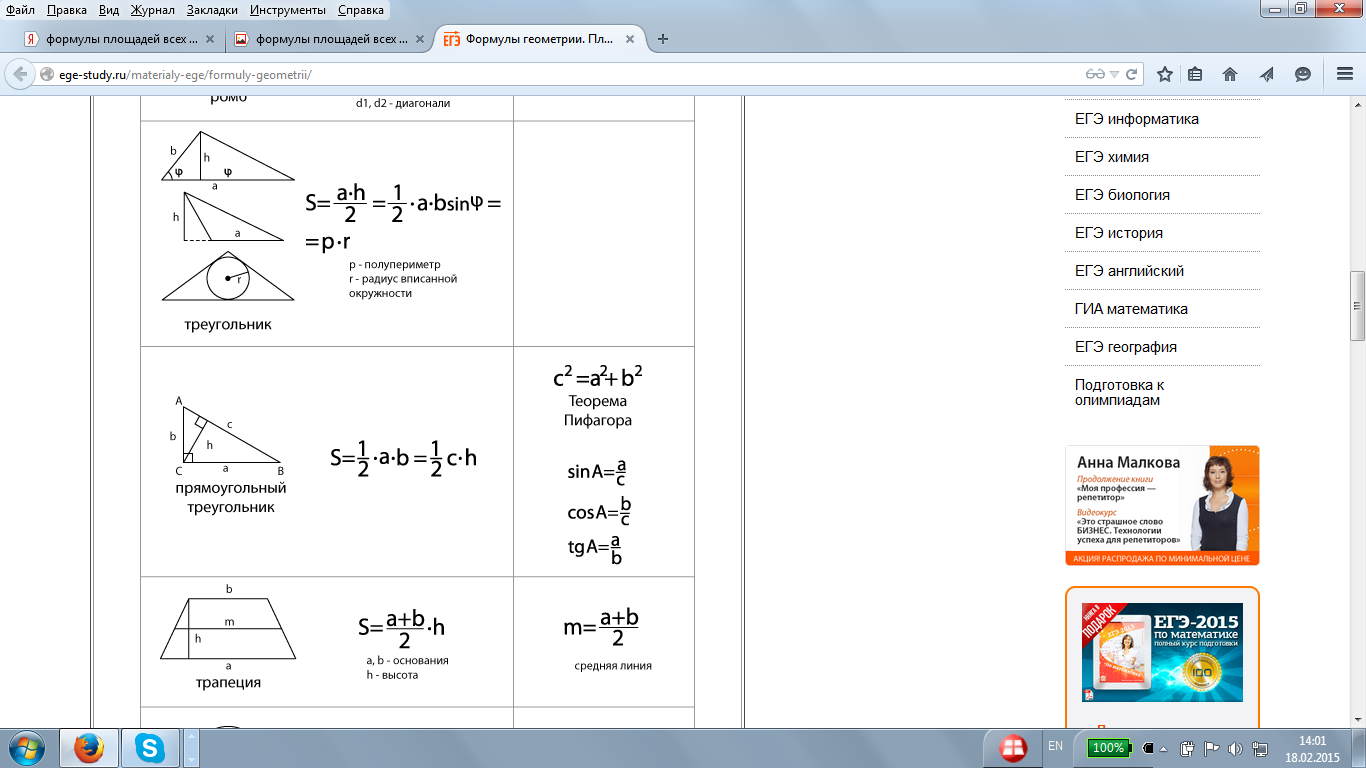
Task: Go to Firefox home page icon
Action: click(1230, 74)
